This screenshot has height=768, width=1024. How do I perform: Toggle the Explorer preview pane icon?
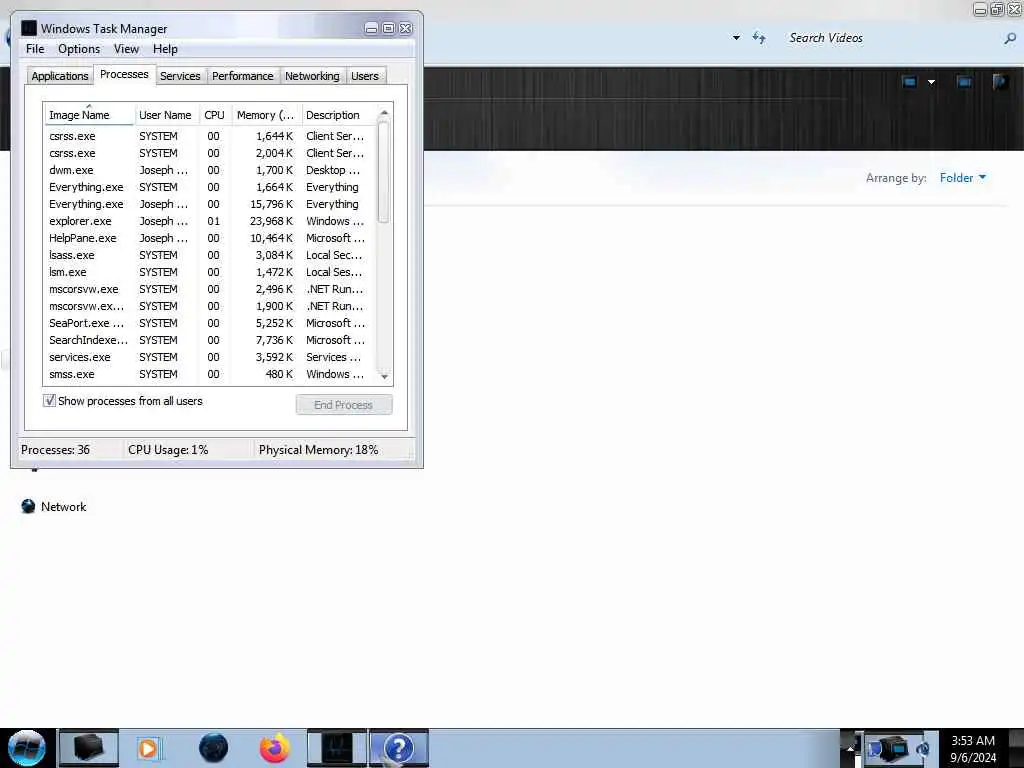click(x=963, y=82)
